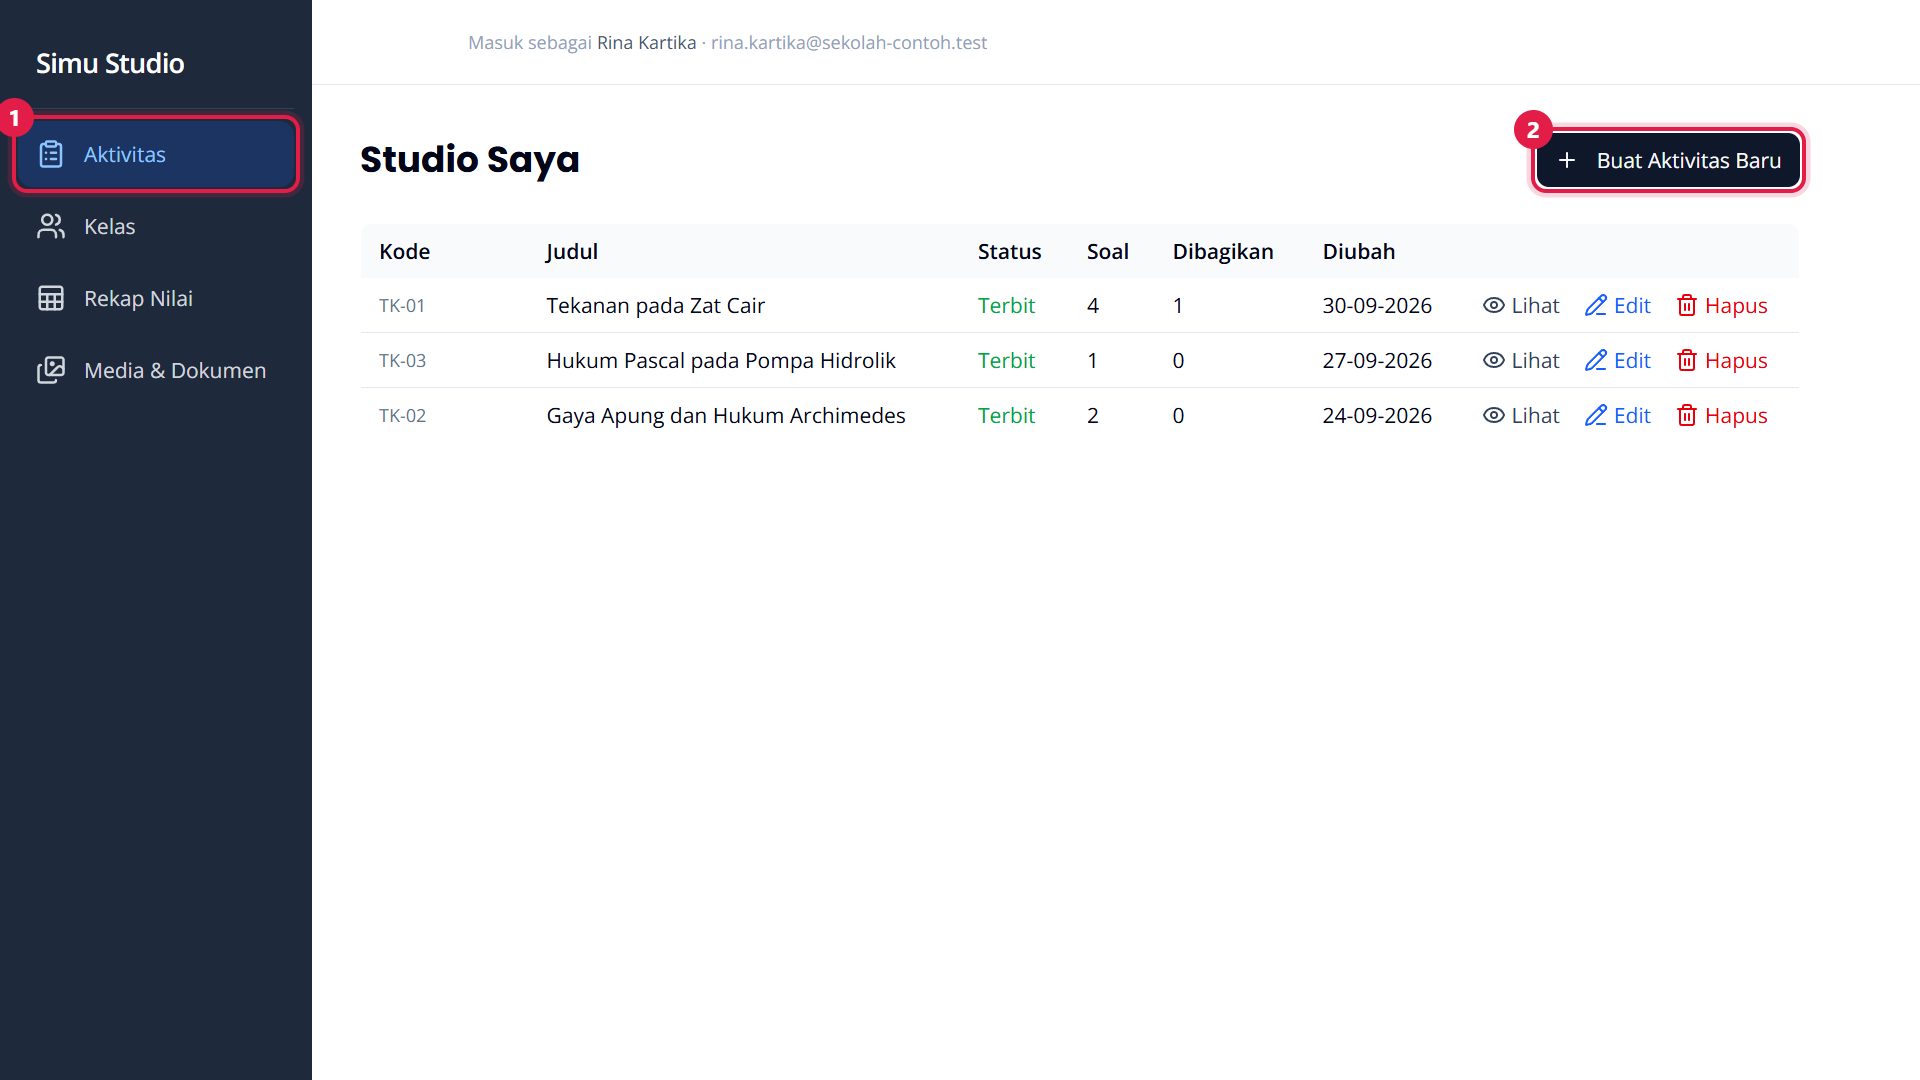
Task: Click eye icon in TK-02 row
Action: [1494, 415]
